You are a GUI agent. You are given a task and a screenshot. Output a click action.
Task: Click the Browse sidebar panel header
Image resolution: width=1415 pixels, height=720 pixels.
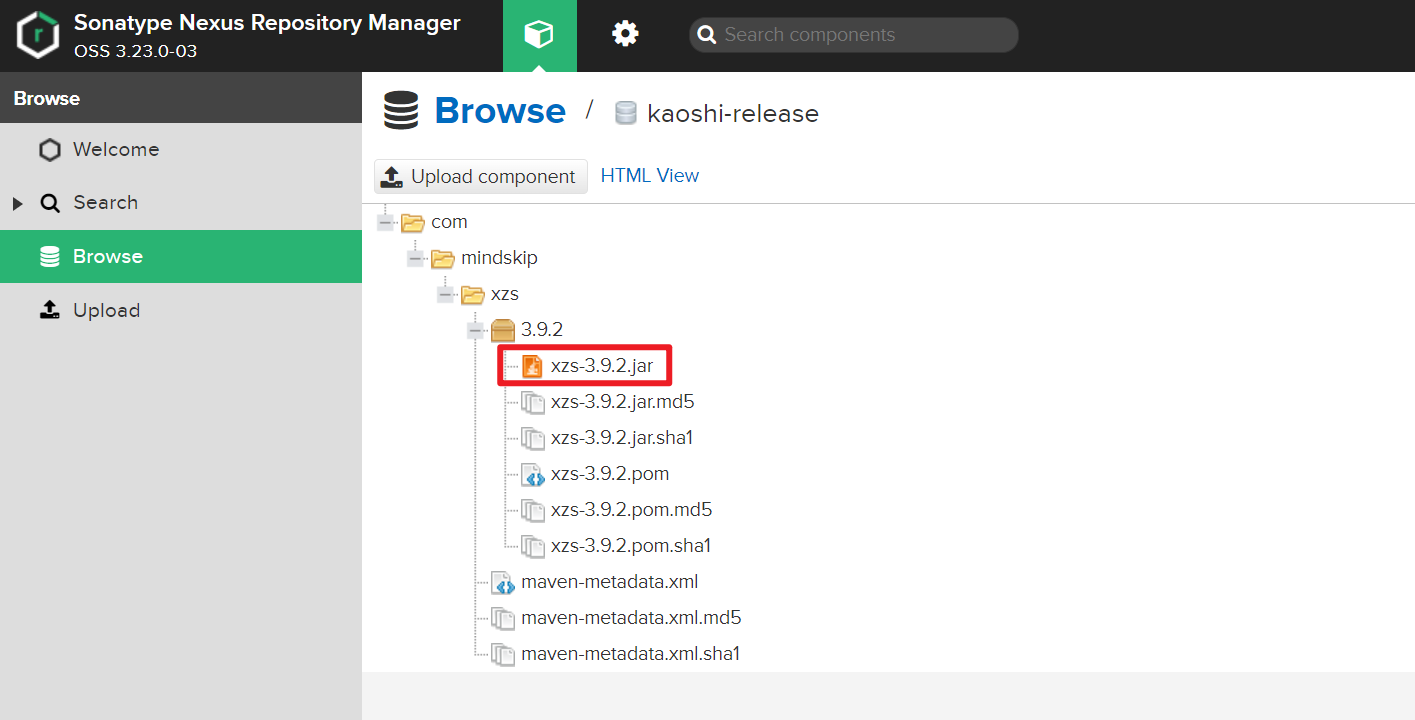pos(181,98)
